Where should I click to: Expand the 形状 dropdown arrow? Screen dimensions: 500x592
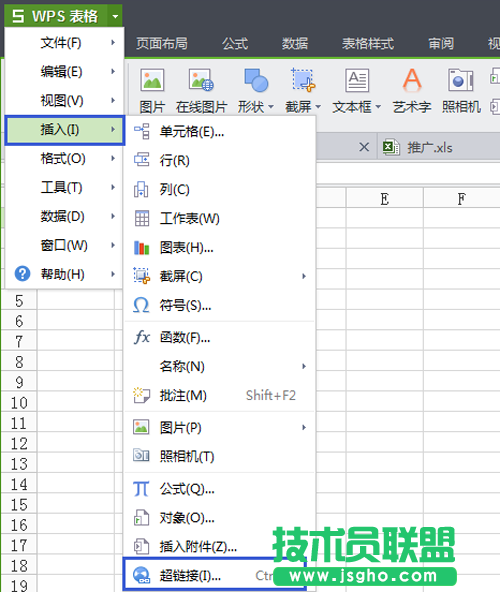(x=271, y=107)
